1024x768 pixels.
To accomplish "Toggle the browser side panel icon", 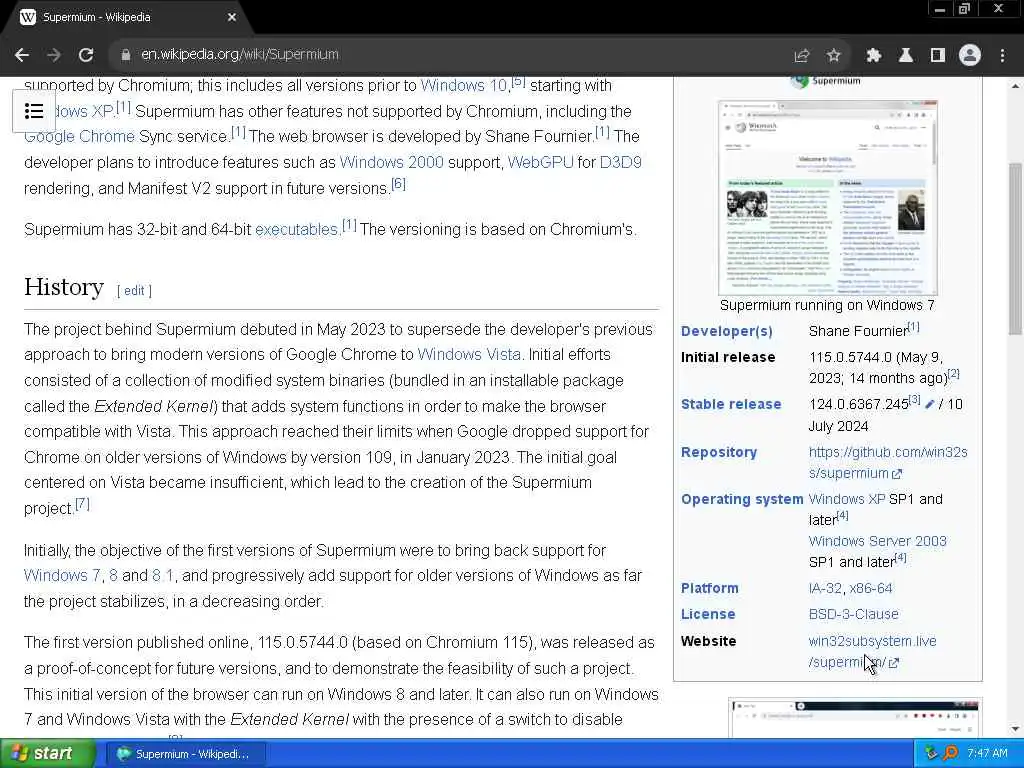I will pyautogui.click(x=938, y=56).
